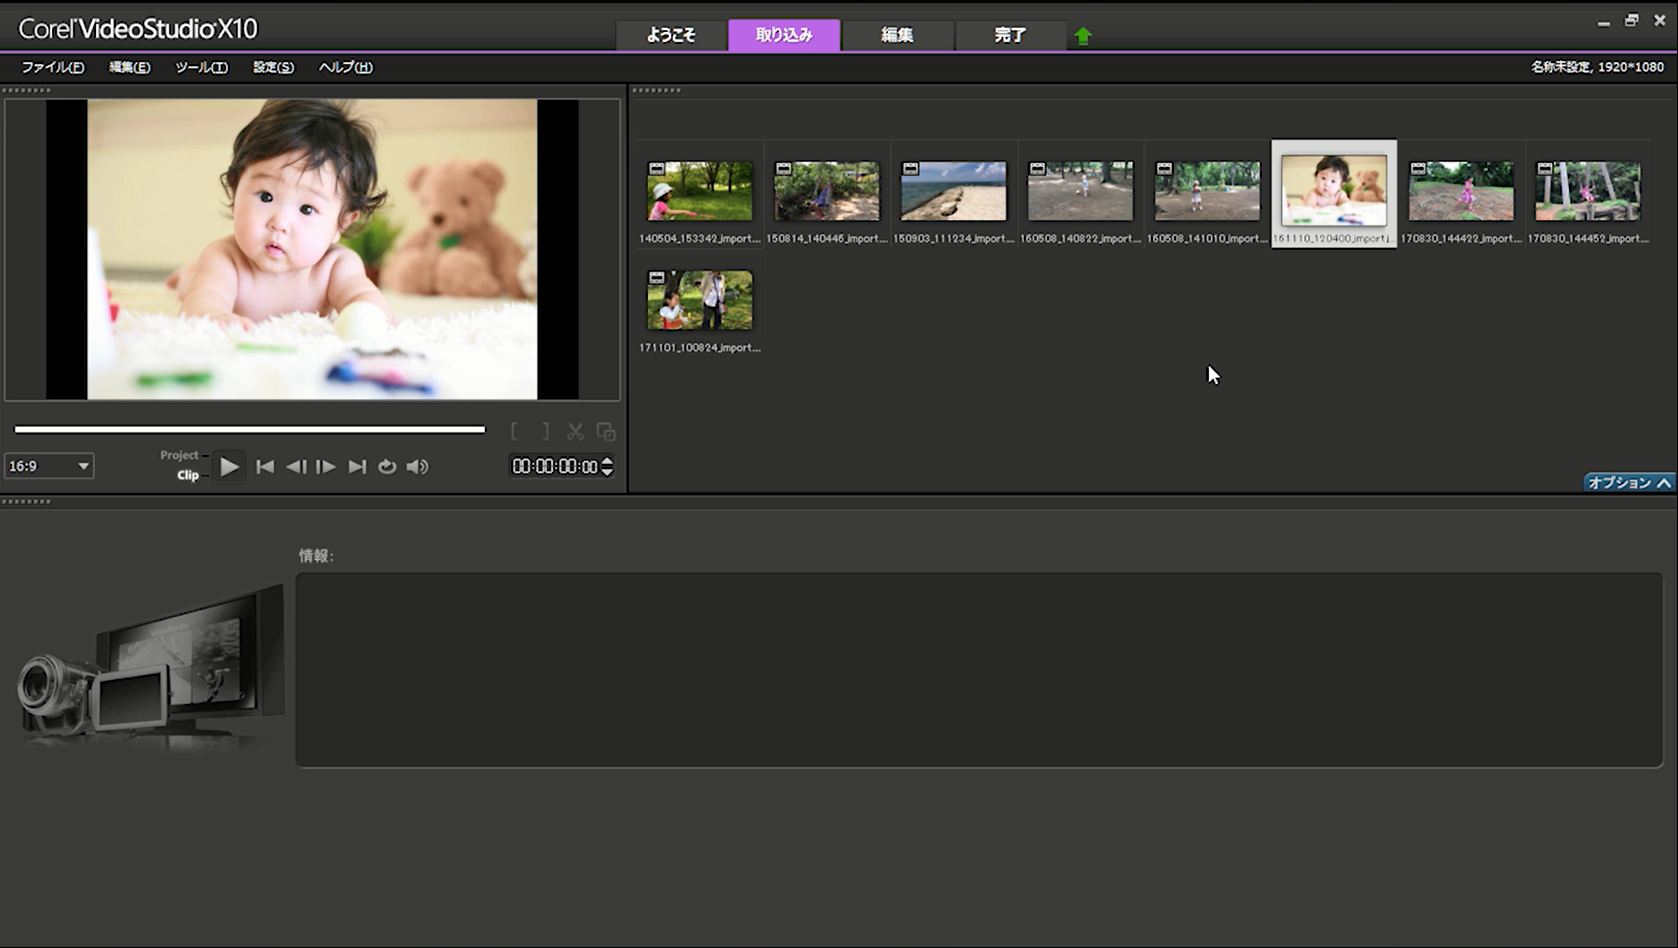Screen dimensions: 1678x948
Task: Switch preview to Project mode
Action: pyautogui.click(x=179, y=455)
